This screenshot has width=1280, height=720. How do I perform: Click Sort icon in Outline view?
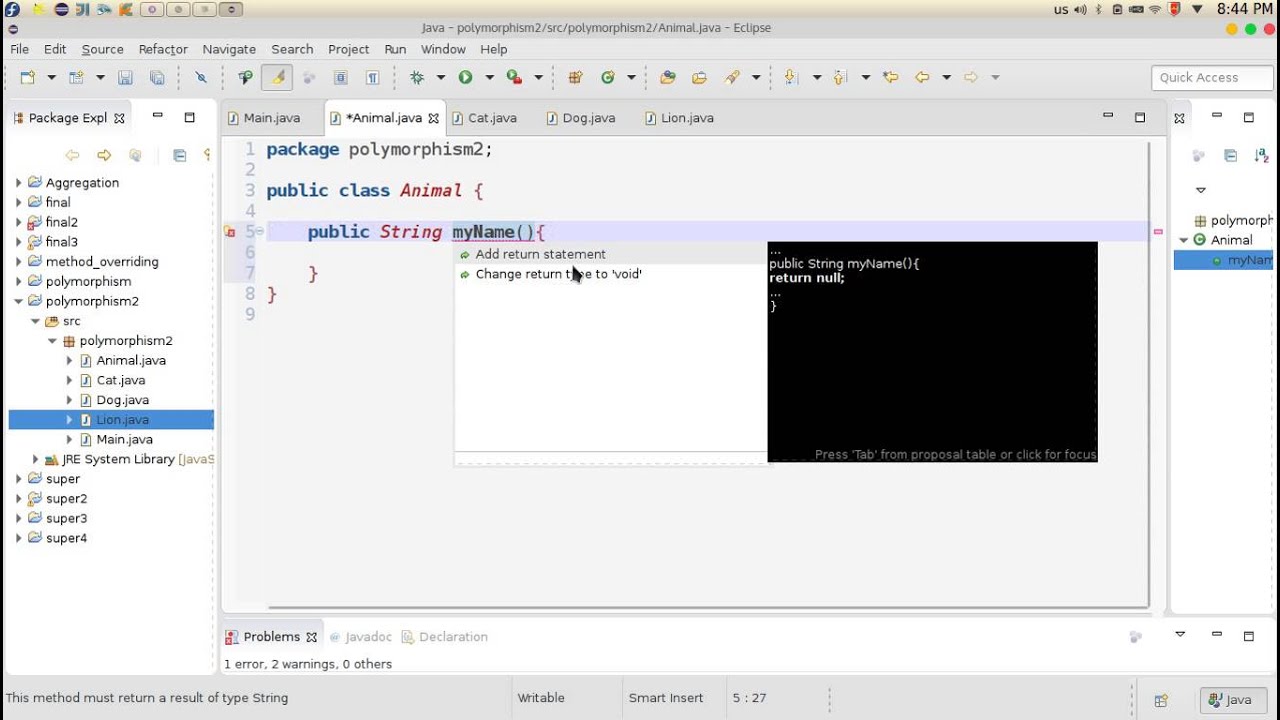(x=1261, y=155)
